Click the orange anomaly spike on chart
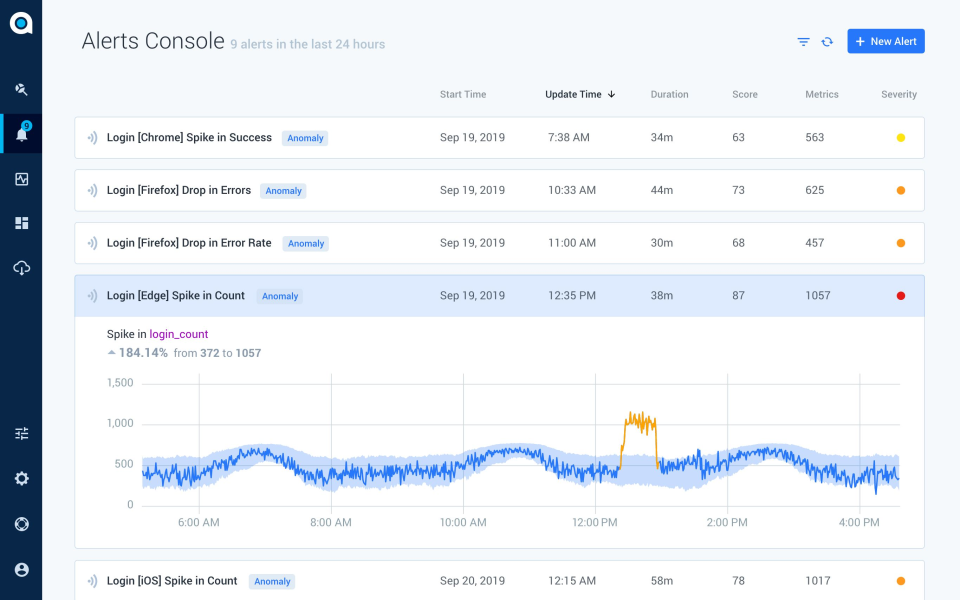This screenshot has width=960, height=600. (x=640, y=440)
